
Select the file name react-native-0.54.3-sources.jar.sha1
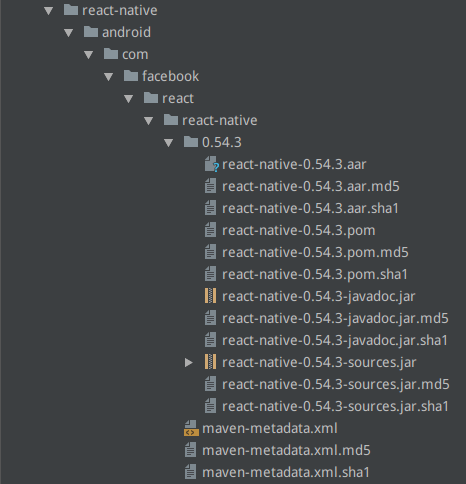tap(335, 407)
